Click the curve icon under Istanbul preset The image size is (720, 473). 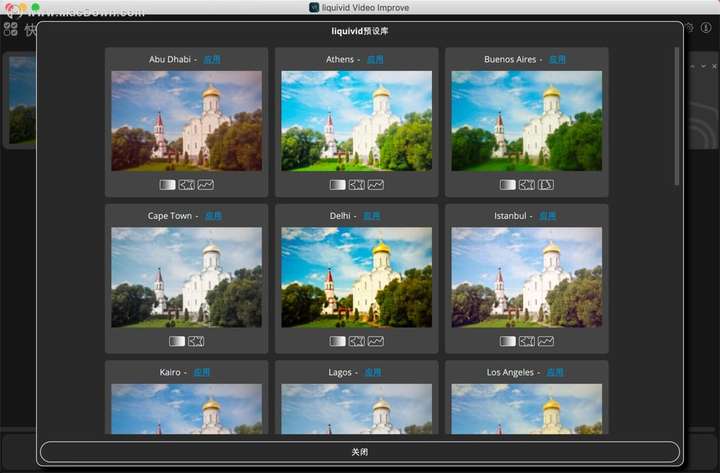(x=546, y=341)
